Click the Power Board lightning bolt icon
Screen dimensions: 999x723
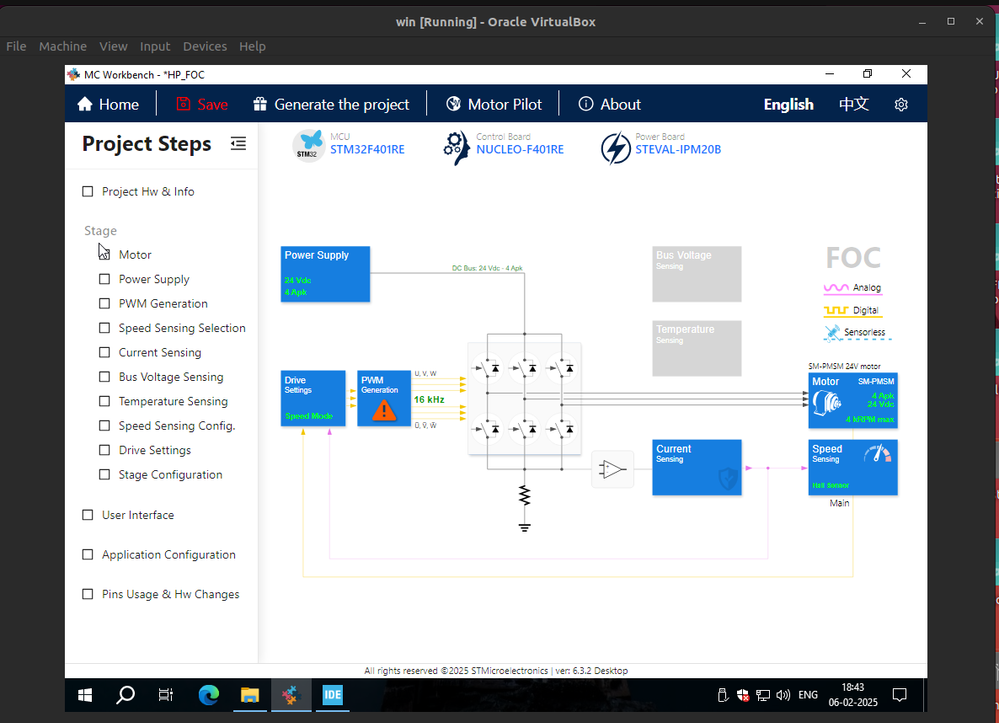(x=615, y=148)
